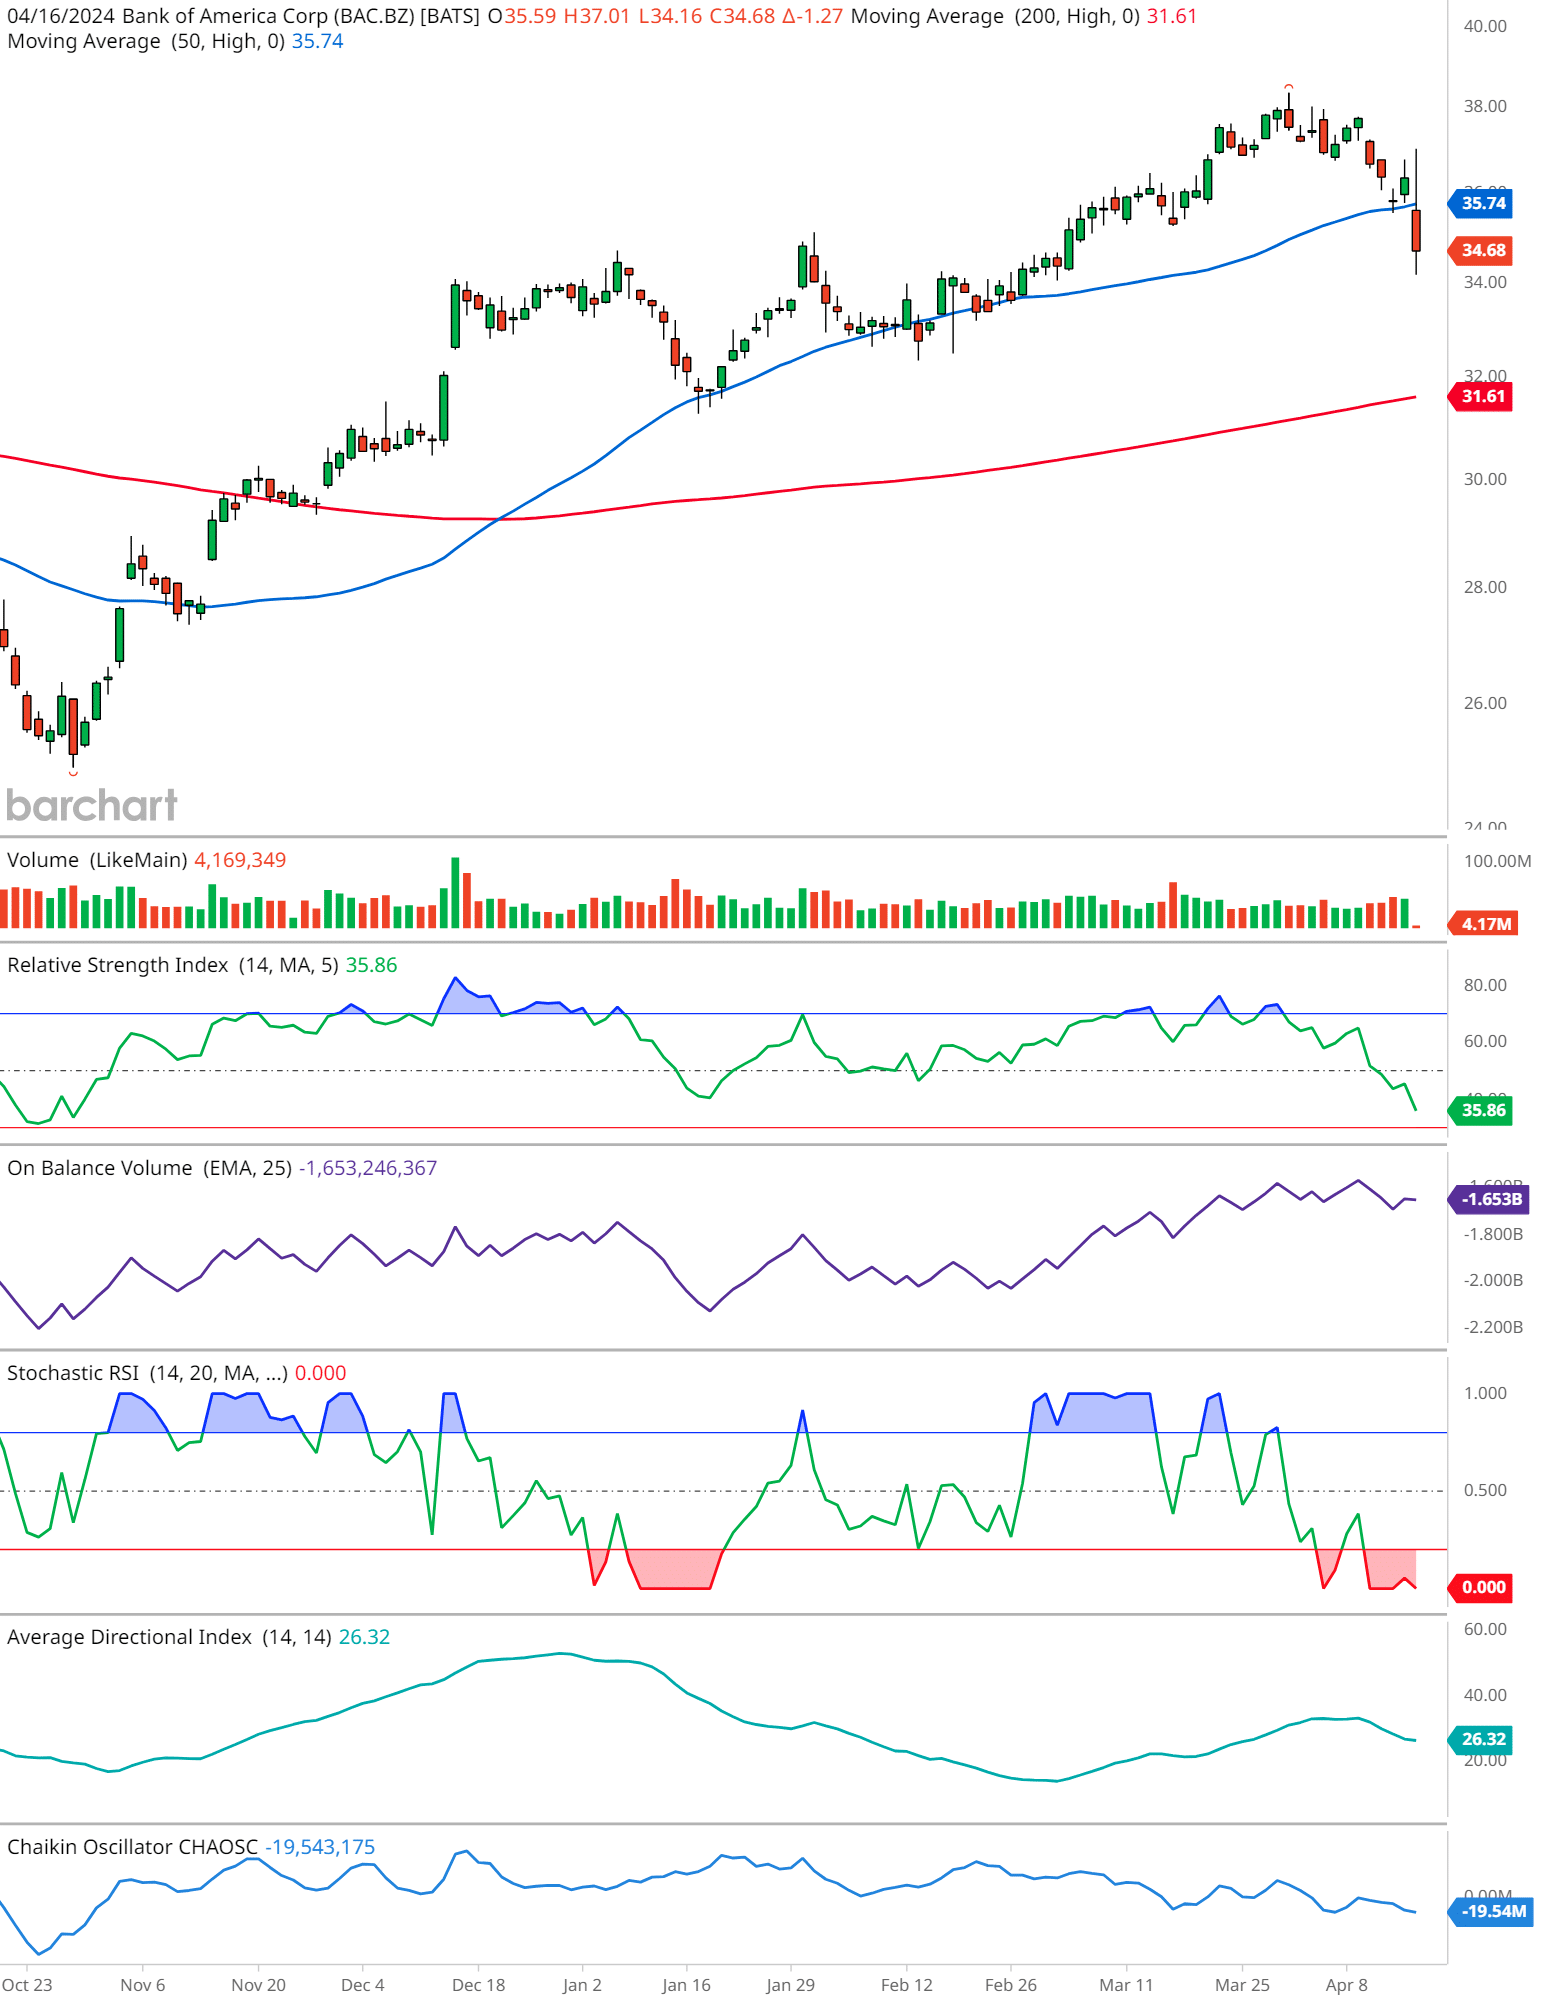The width and height of the screenshot is (1544, 2003).
Task: Click the Mar 11 date on time axis
Action: coord(1126,1985)
